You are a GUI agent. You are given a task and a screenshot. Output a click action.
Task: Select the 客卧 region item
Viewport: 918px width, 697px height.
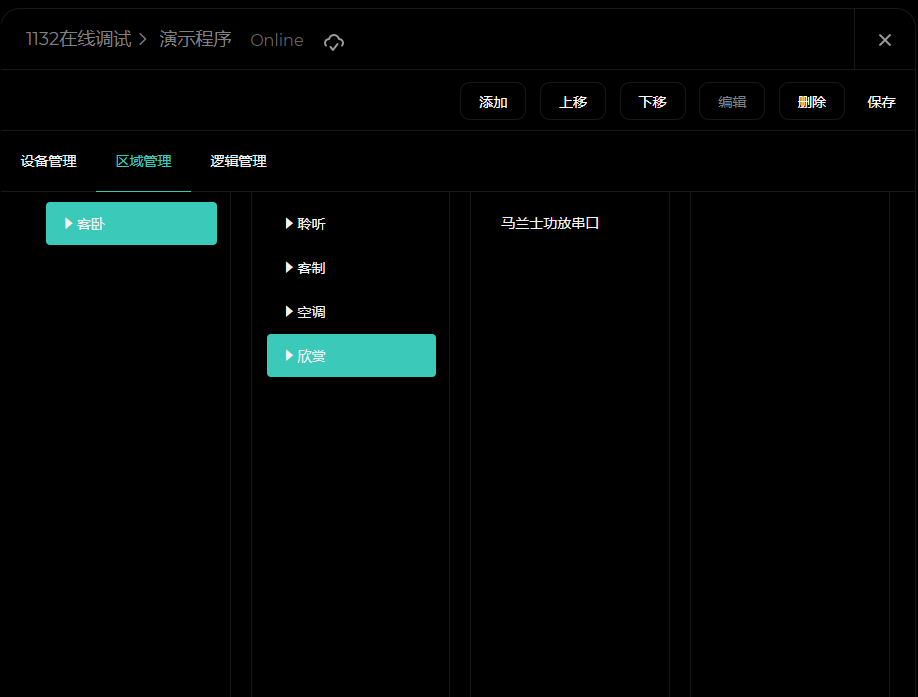pos(131,224)
